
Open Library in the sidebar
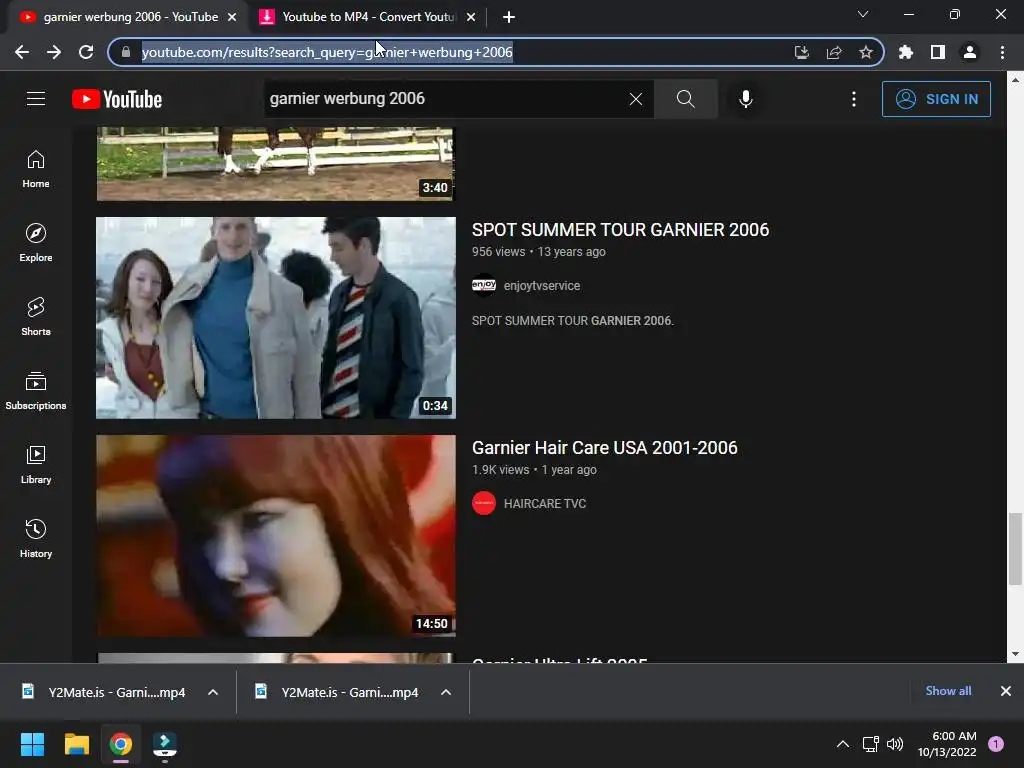(x=36, y=465)
